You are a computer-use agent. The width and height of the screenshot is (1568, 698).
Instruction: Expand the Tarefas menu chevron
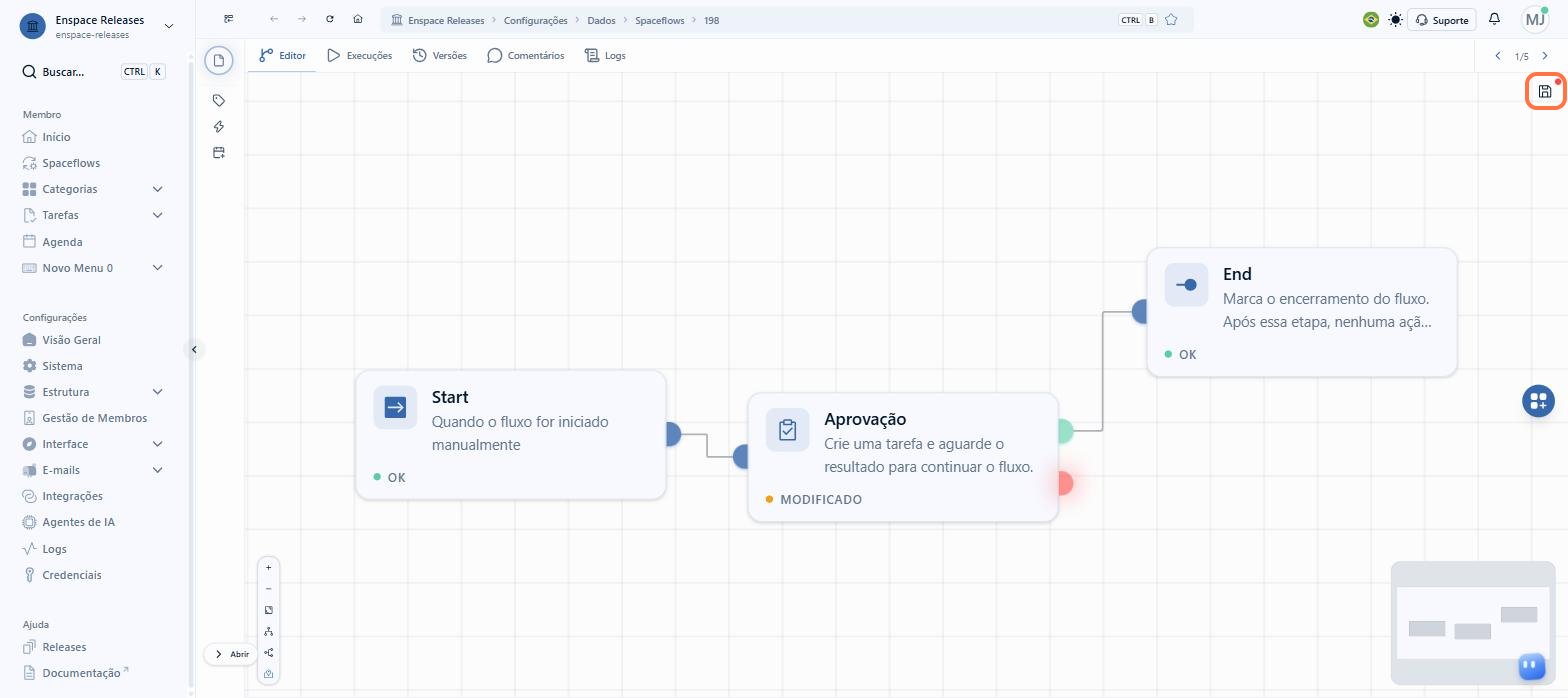coord(157,215)
